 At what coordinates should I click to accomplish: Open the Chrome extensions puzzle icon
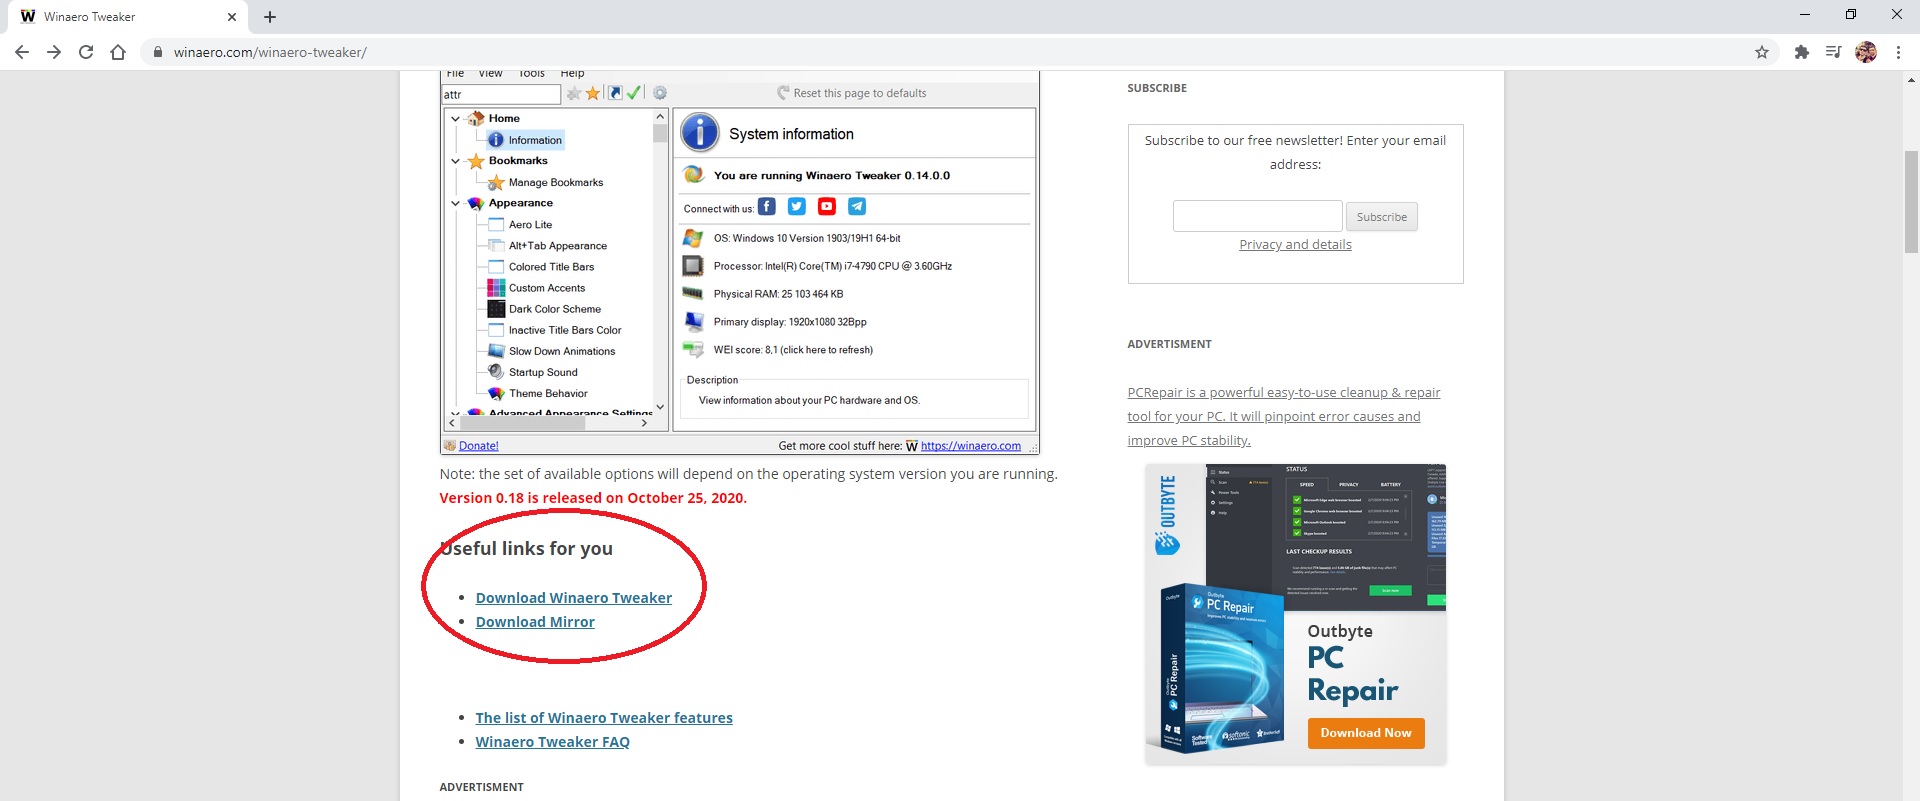[x=1802, y=52]
